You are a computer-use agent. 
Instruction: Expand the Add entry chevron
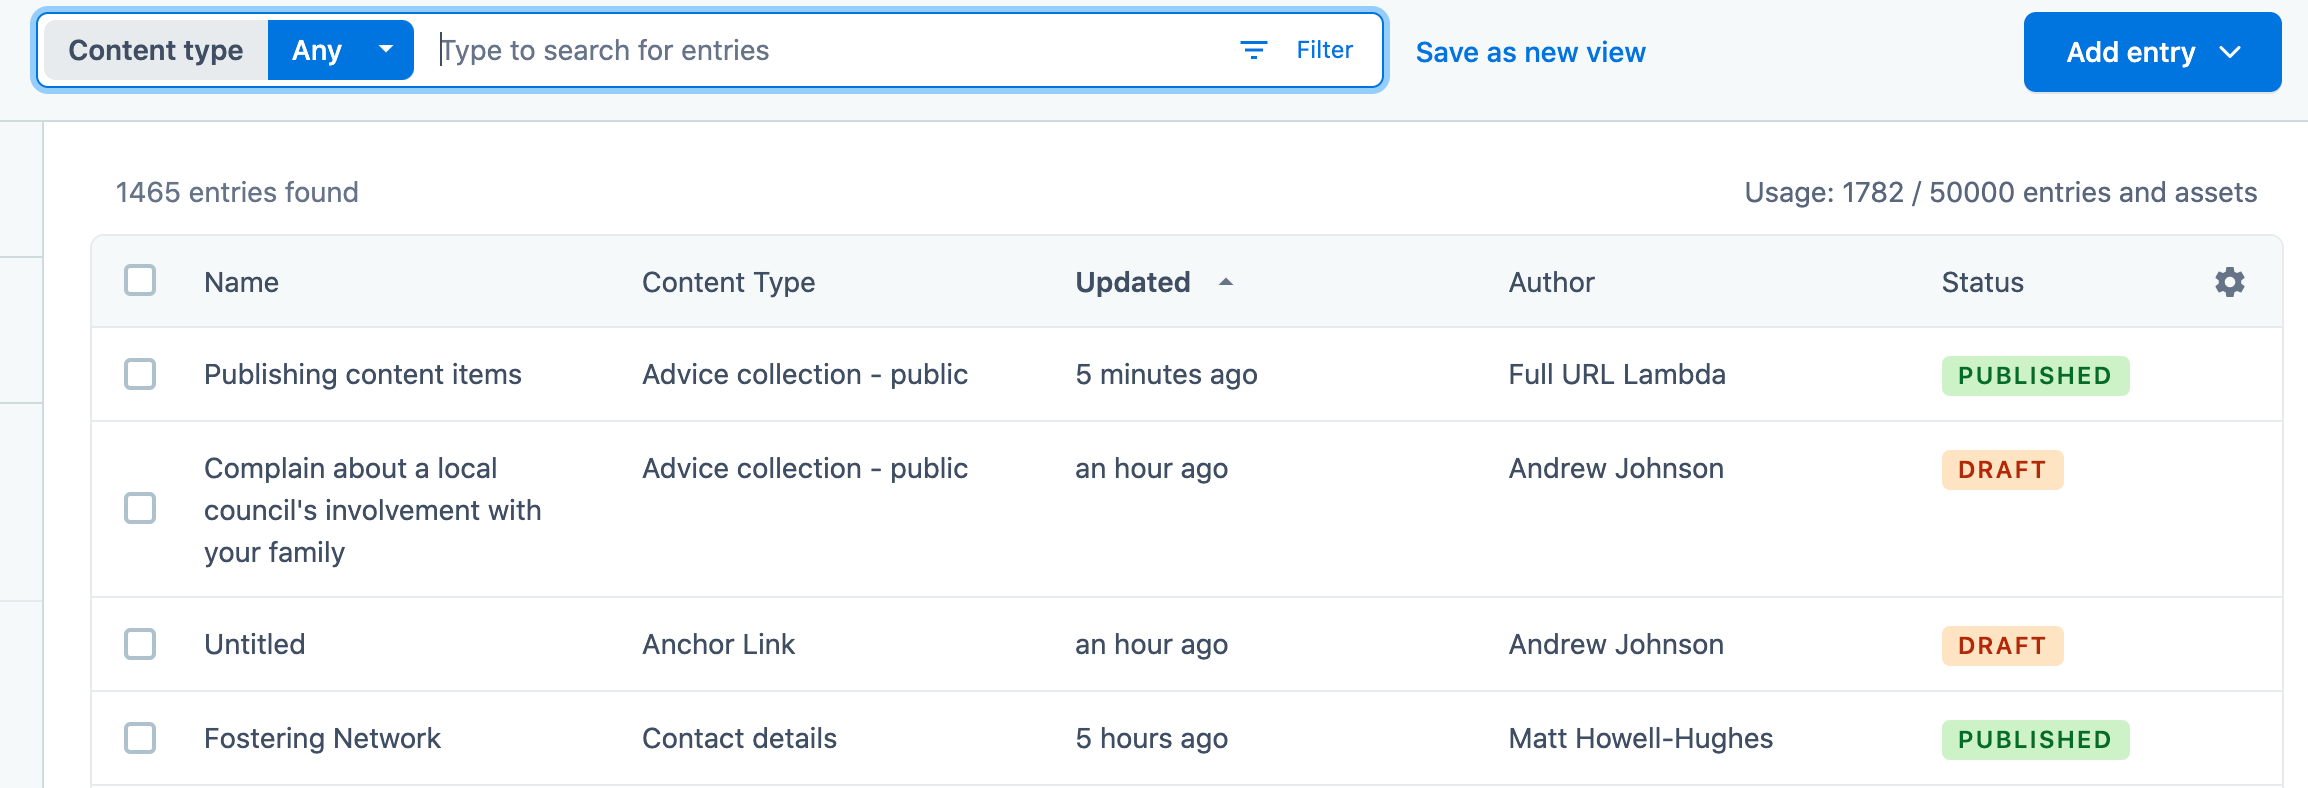pyautogui.click(x=2231, y=52)
